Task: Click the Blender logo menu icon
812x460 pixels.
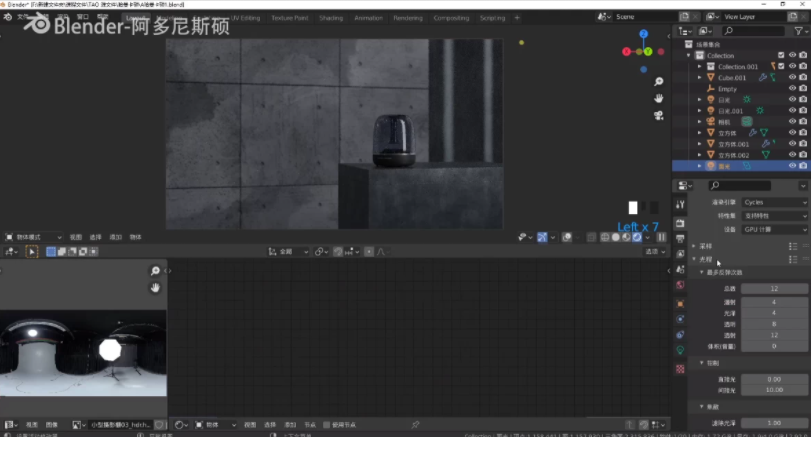Action: pyautogui.click(x=8, y=17)
